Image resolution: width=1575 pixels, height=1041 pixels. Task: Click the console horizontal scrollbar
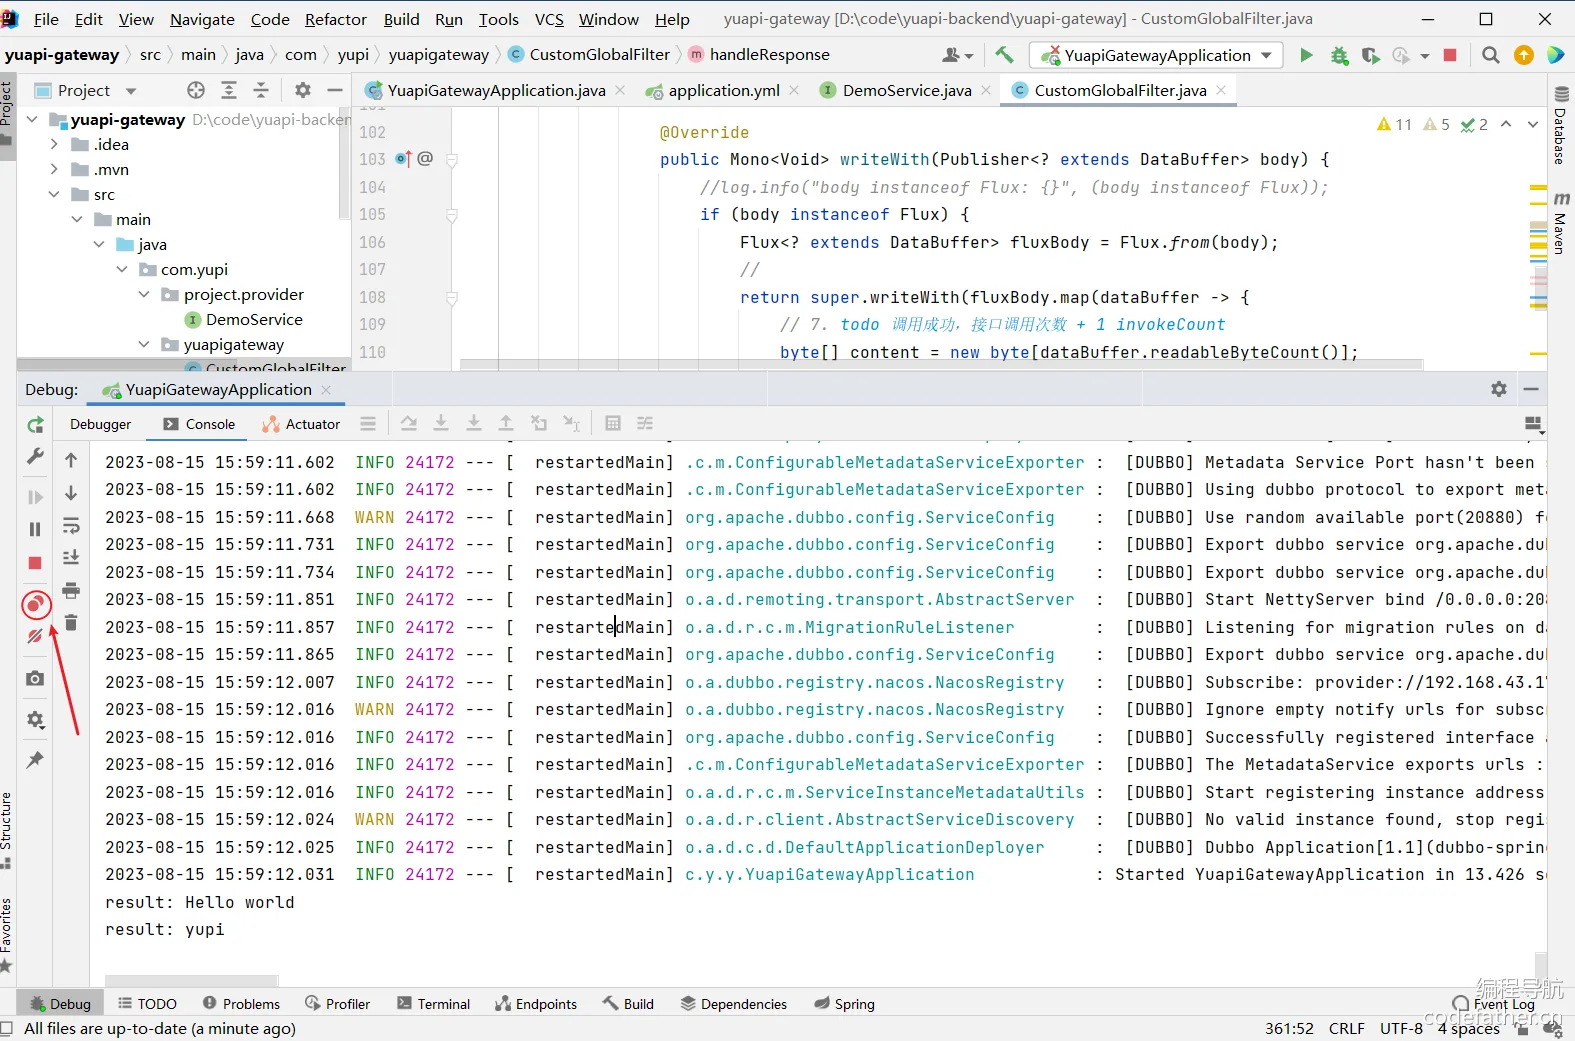coord(191,981)
